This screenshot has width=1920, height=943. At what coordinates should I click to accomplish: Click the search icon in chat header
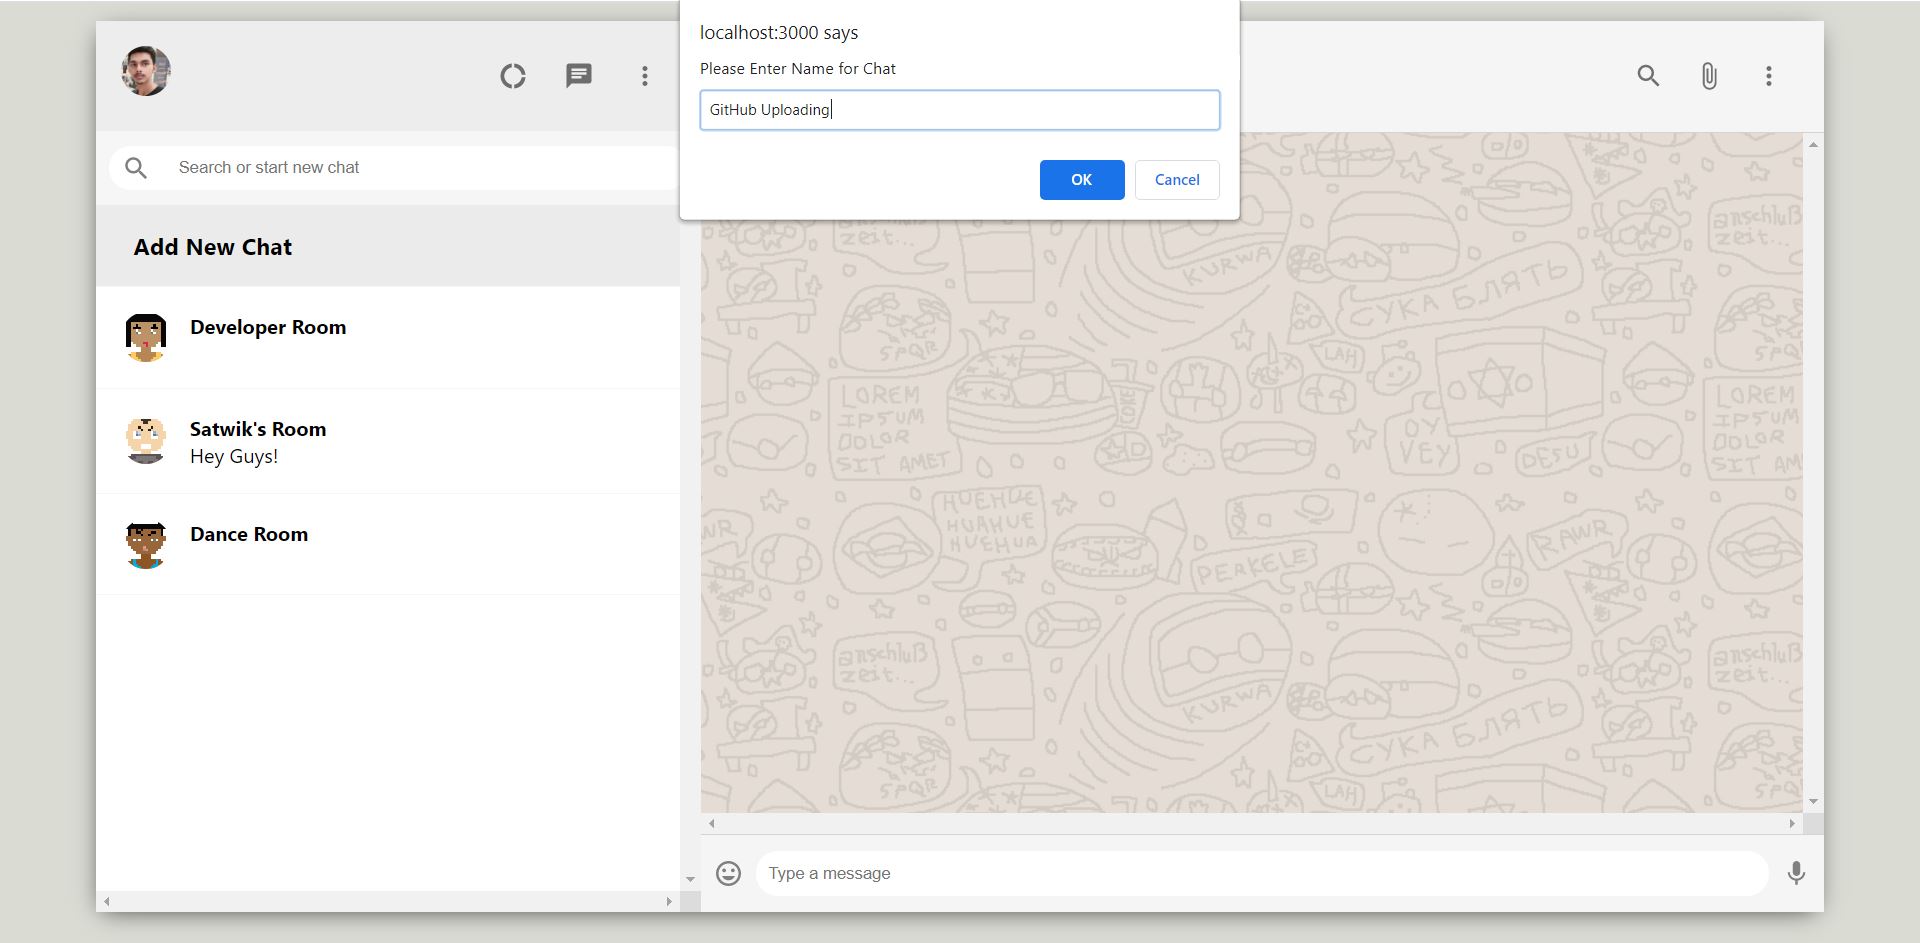(x=1648, y=76)
